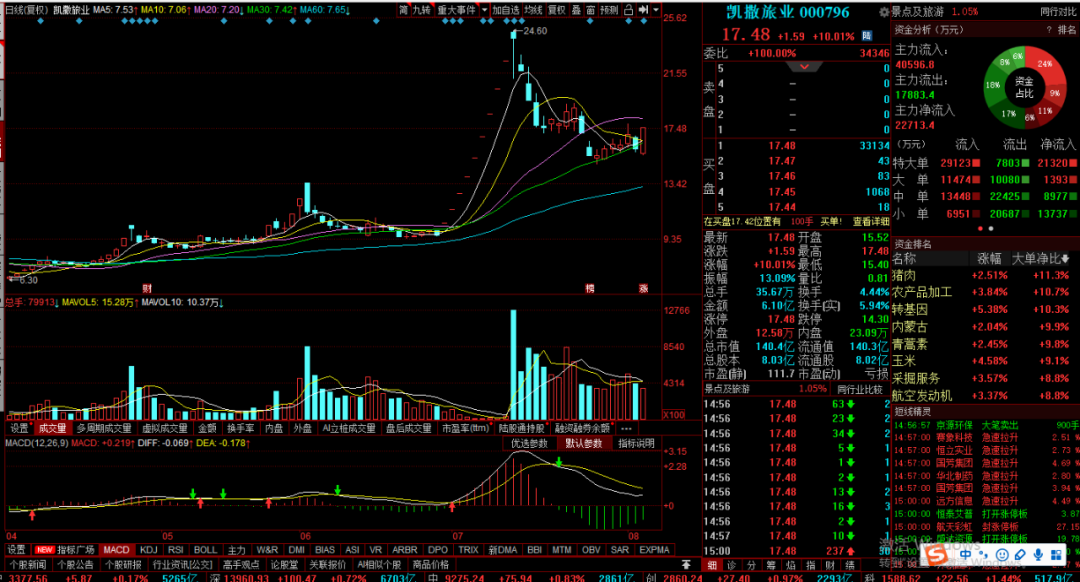1080x582 pixels.
Task: Open the 个股研报 tab
Action: point(123,564)
